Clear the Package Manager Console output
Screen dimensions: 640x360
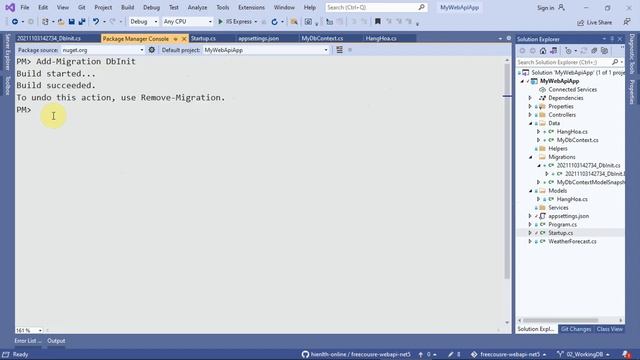[339, 50]
